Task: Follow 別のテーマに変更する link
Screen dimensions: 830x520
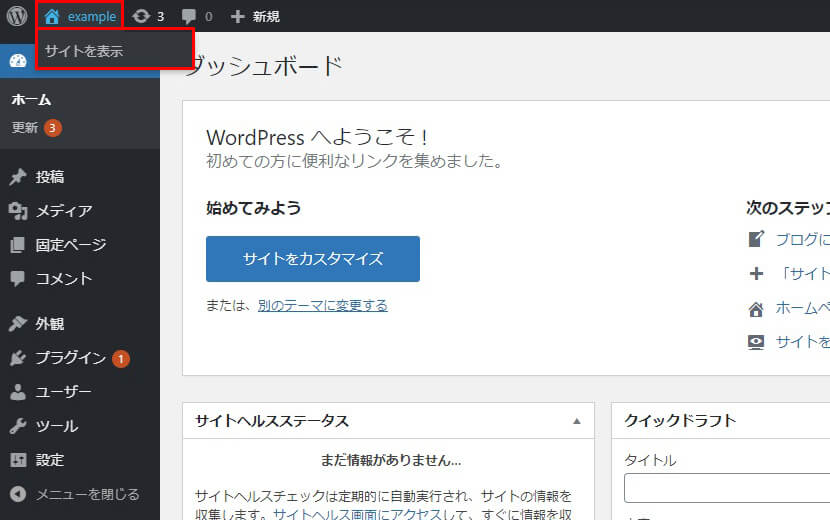Action: 322,305
